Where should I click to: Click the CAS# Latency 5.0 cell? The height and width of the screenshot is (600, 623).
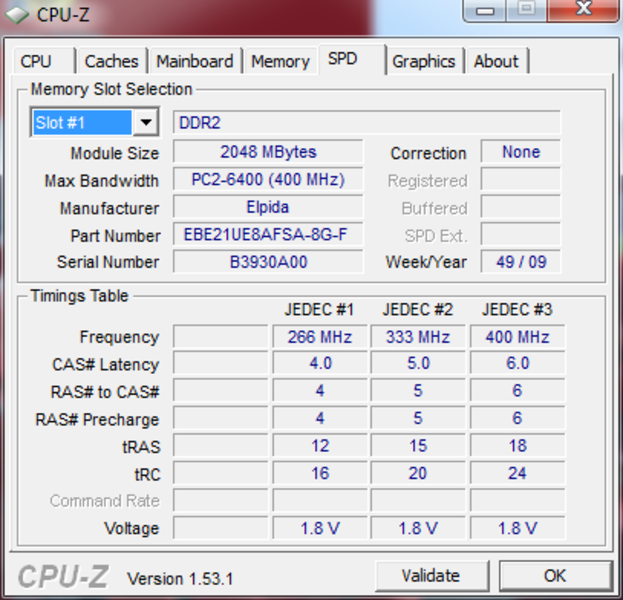[418, 364]
